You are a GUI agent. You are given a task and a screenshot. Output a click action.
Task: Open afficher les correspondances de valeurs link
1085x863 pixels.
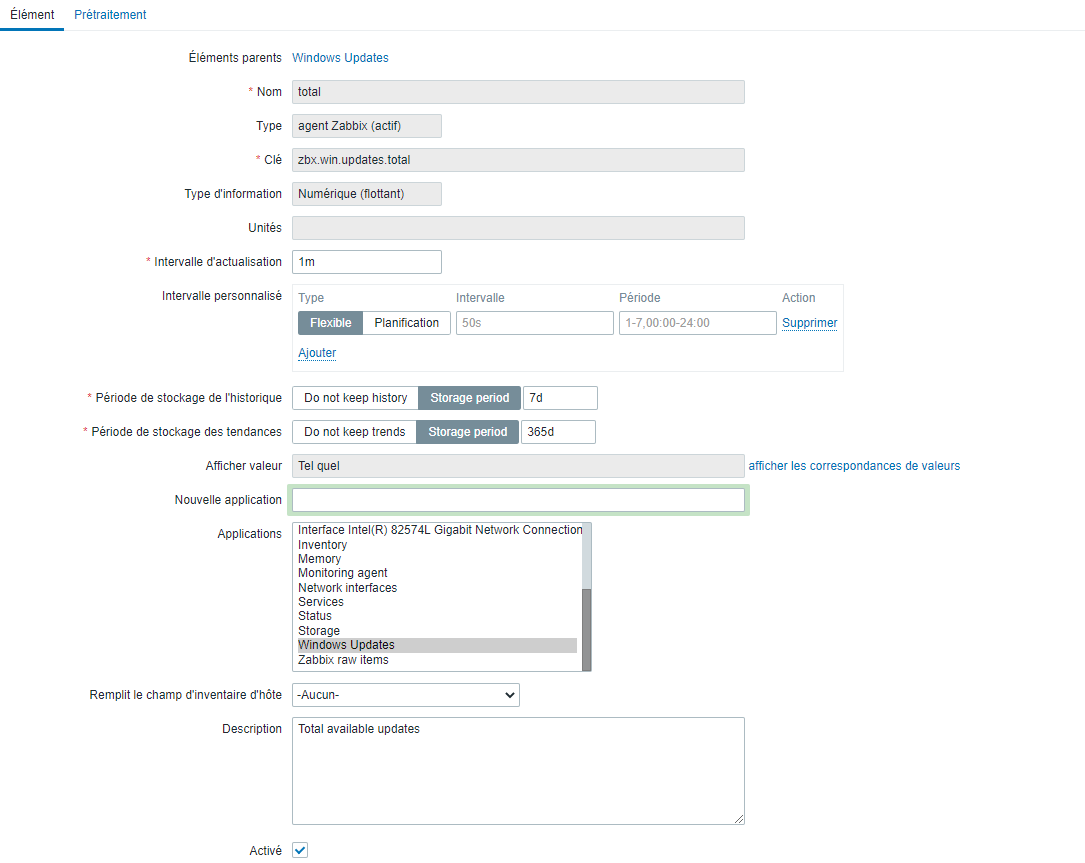854,466
